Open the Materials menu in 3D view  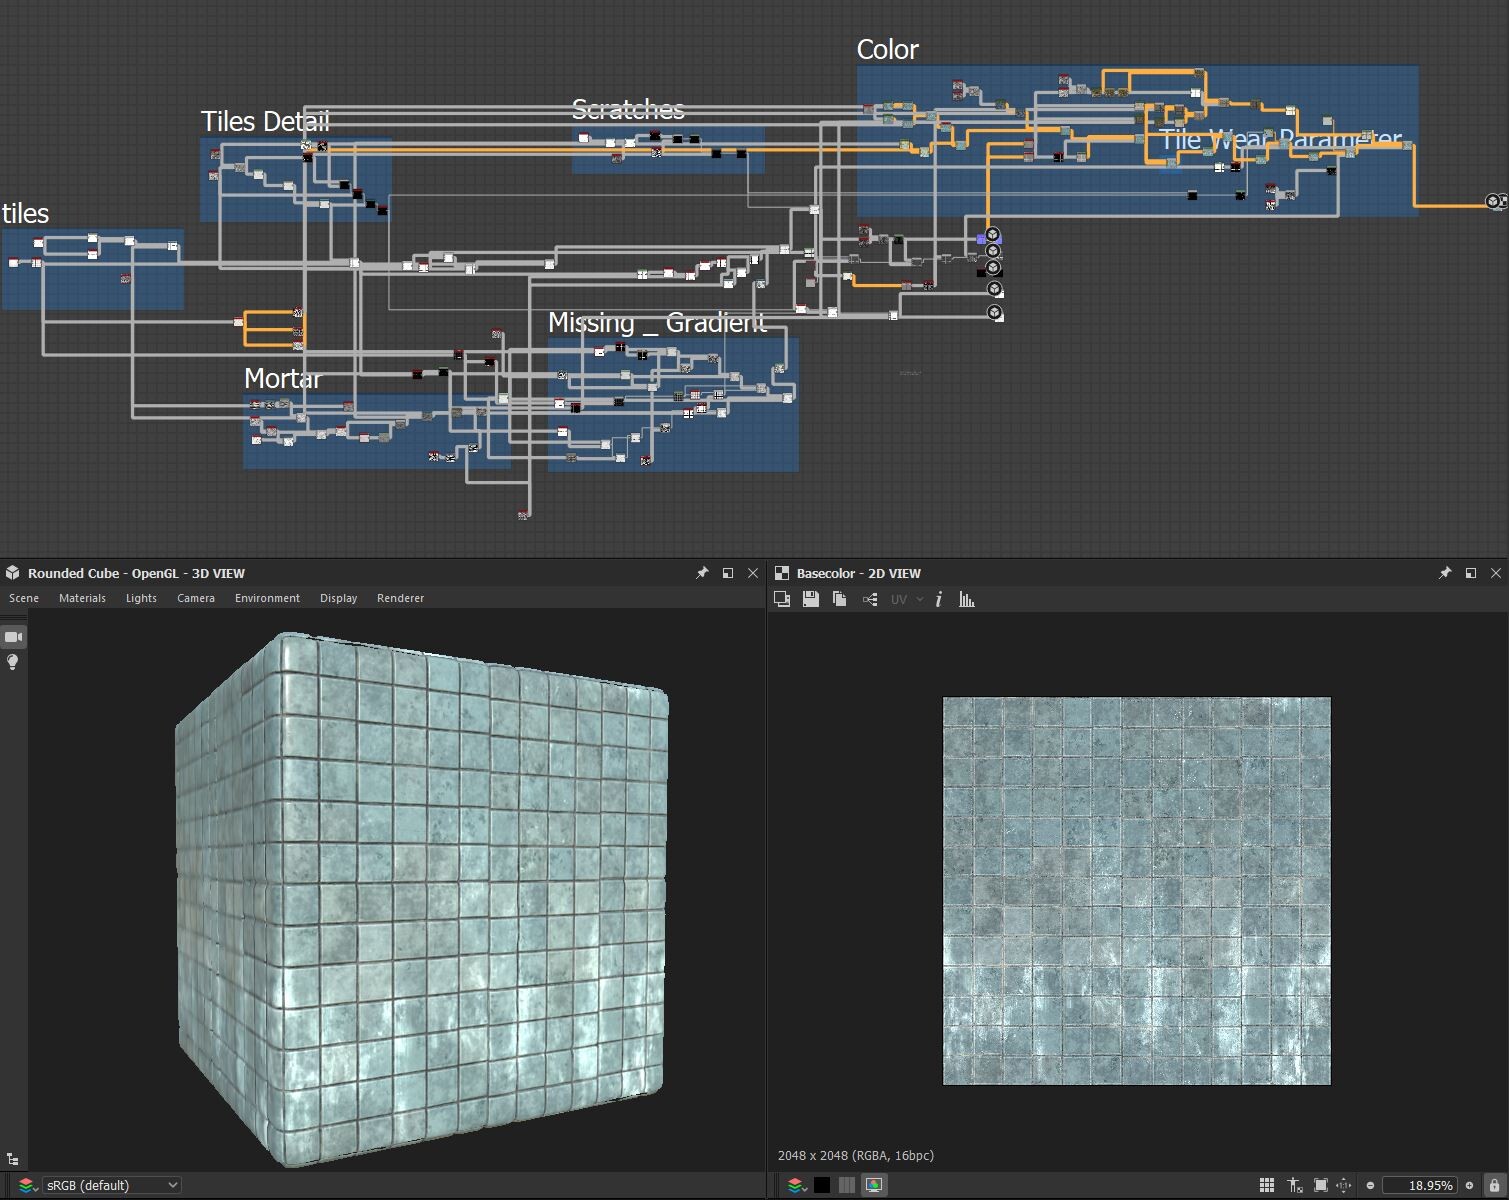point(82,598)
